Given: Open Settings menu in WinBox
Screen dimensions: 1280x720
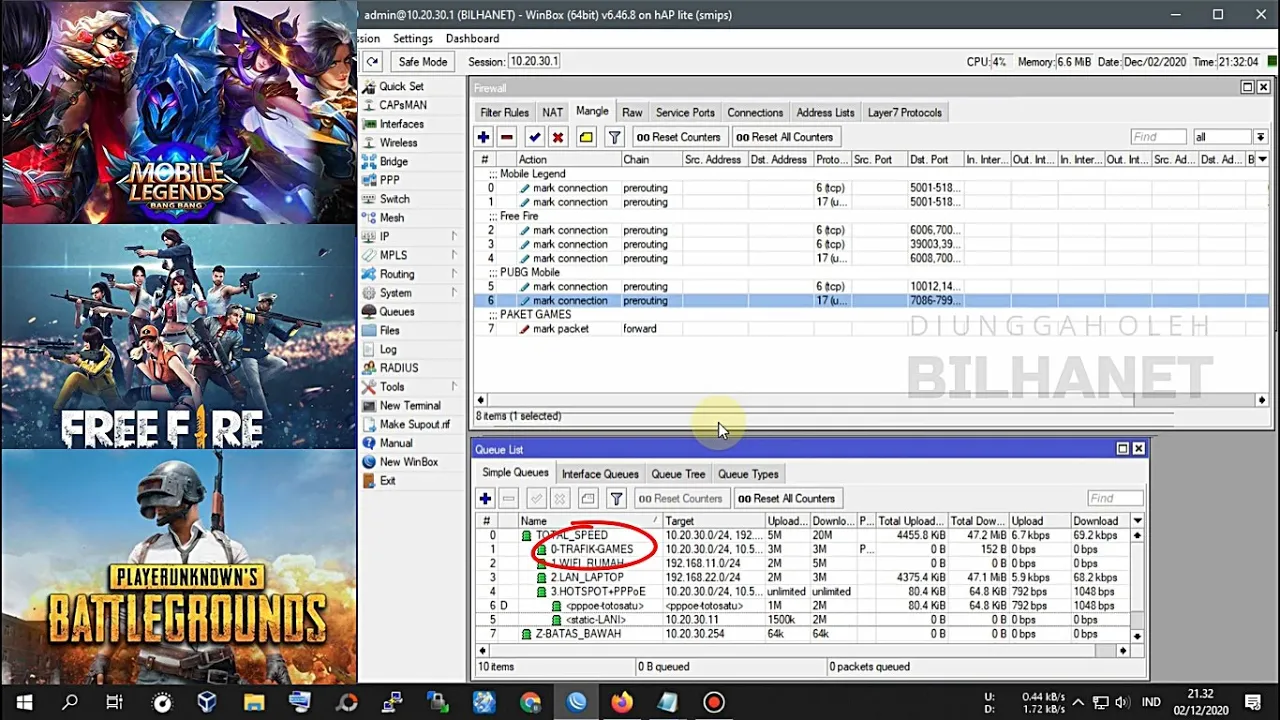Looking at the screenshot, I should point(413,38).
